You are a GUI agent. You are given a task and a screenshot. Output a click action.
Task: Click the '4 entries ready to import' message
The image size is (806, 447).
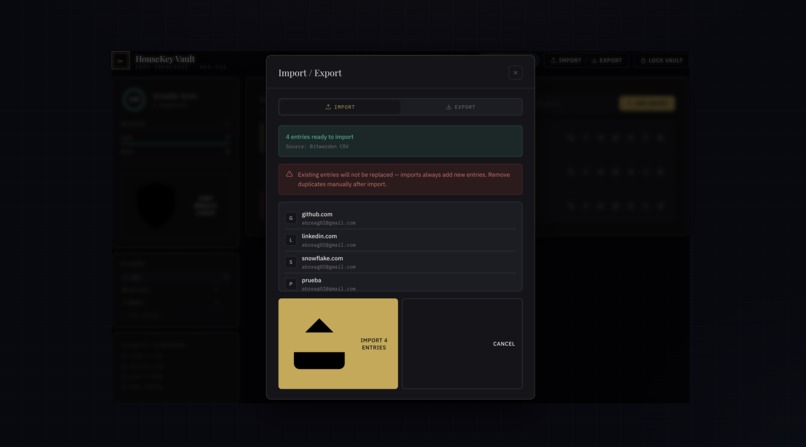[x=320, y=137]
